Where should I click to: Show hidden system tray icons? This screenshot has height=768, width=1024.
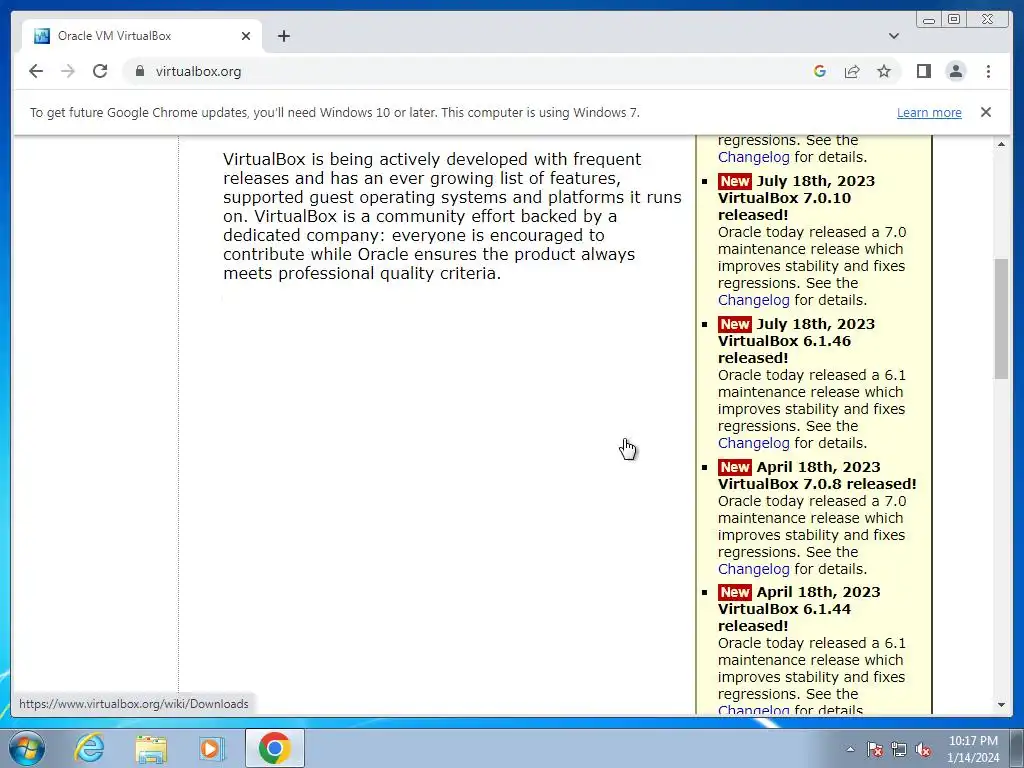[x=850, y=749]
